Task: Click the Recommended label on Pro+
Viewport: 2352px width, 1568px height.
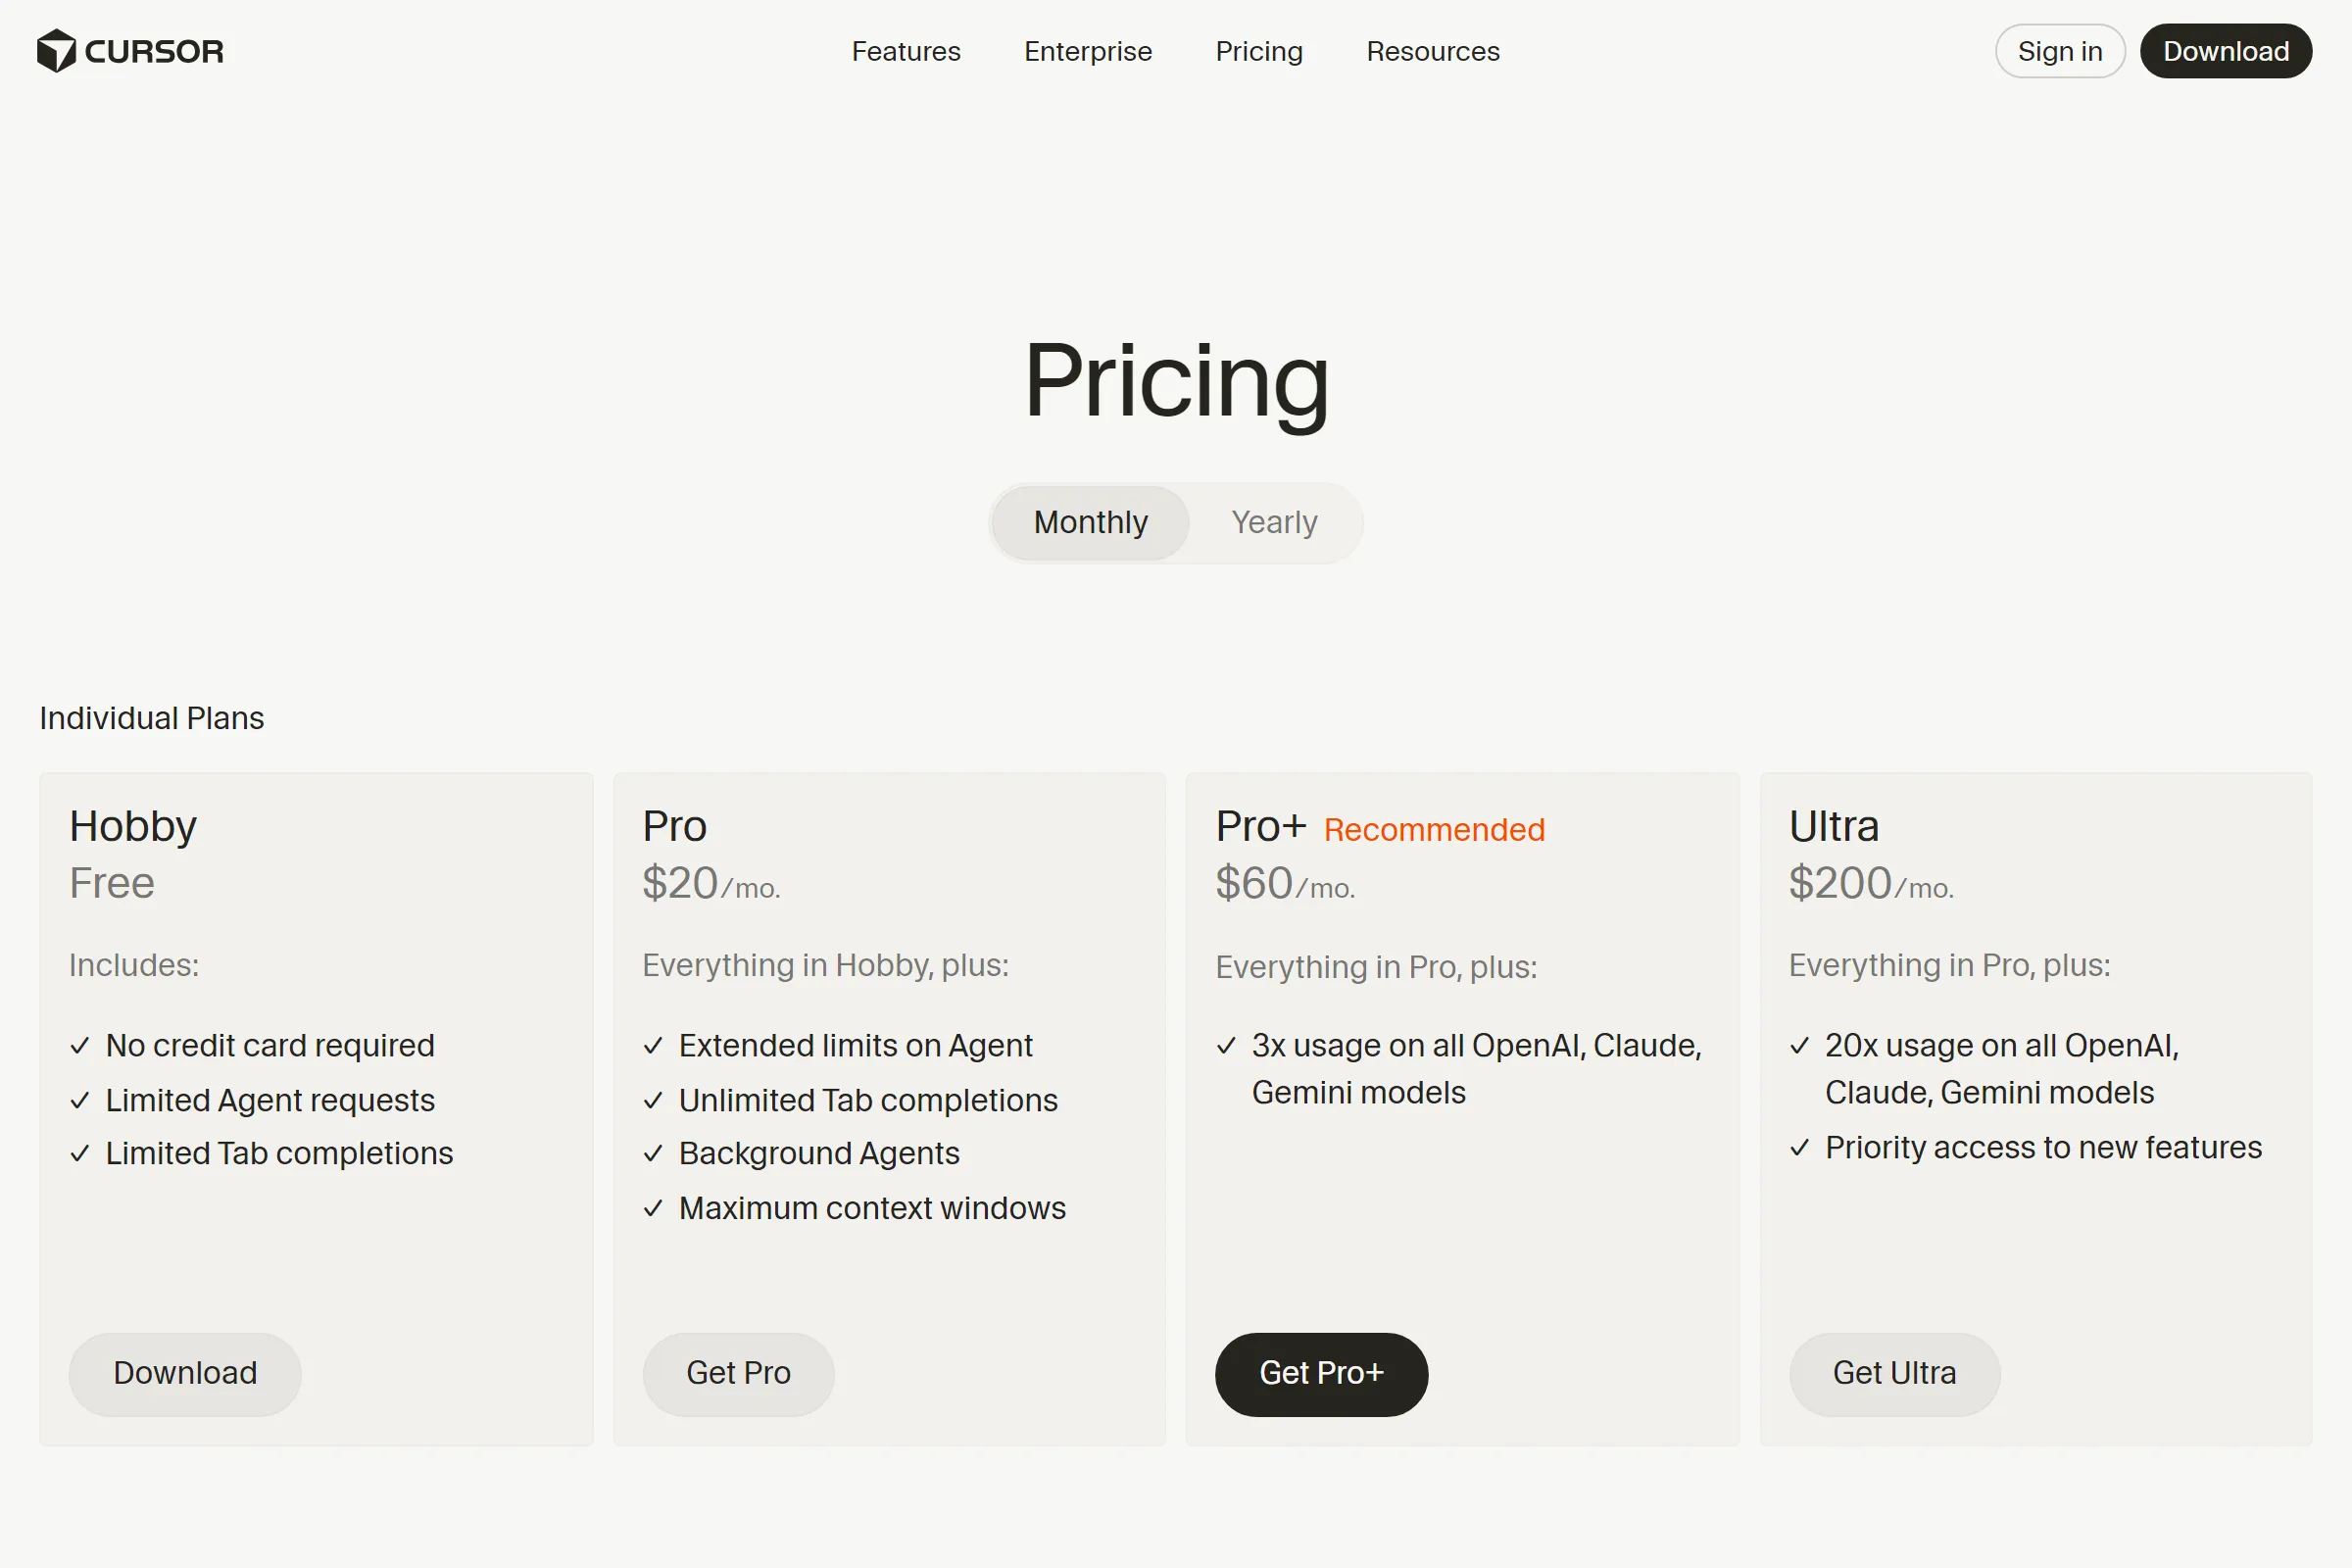Action: [x=1434, y=829]
